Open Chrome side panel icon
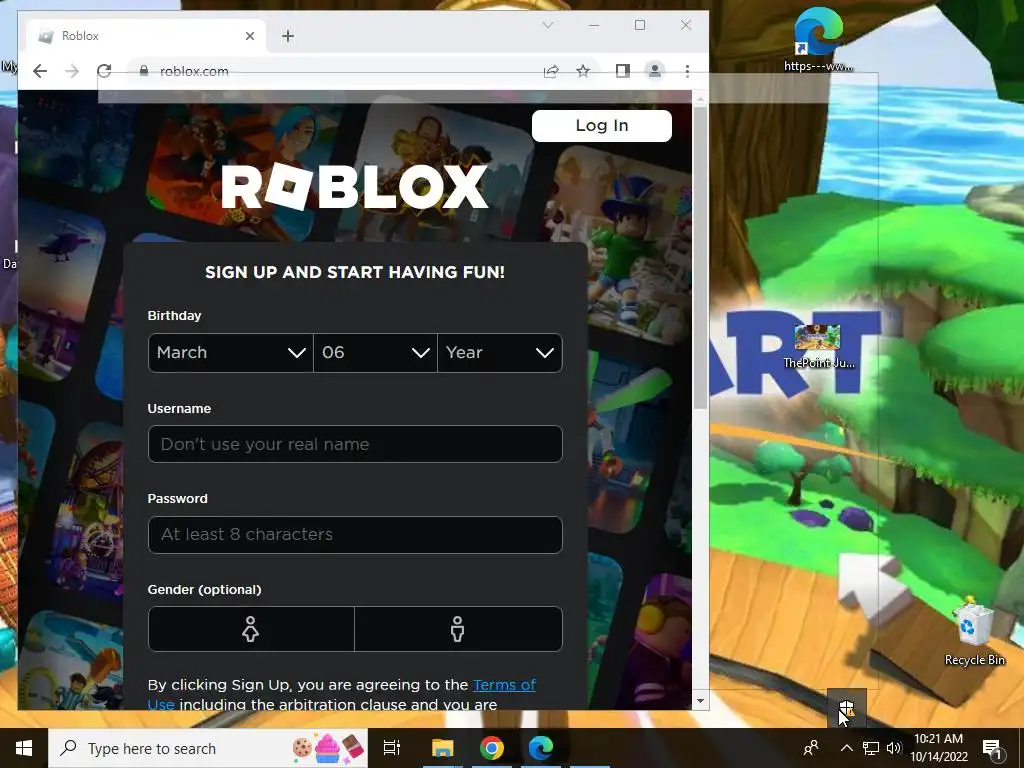The image size is (1024, 768). click(622, 71)
